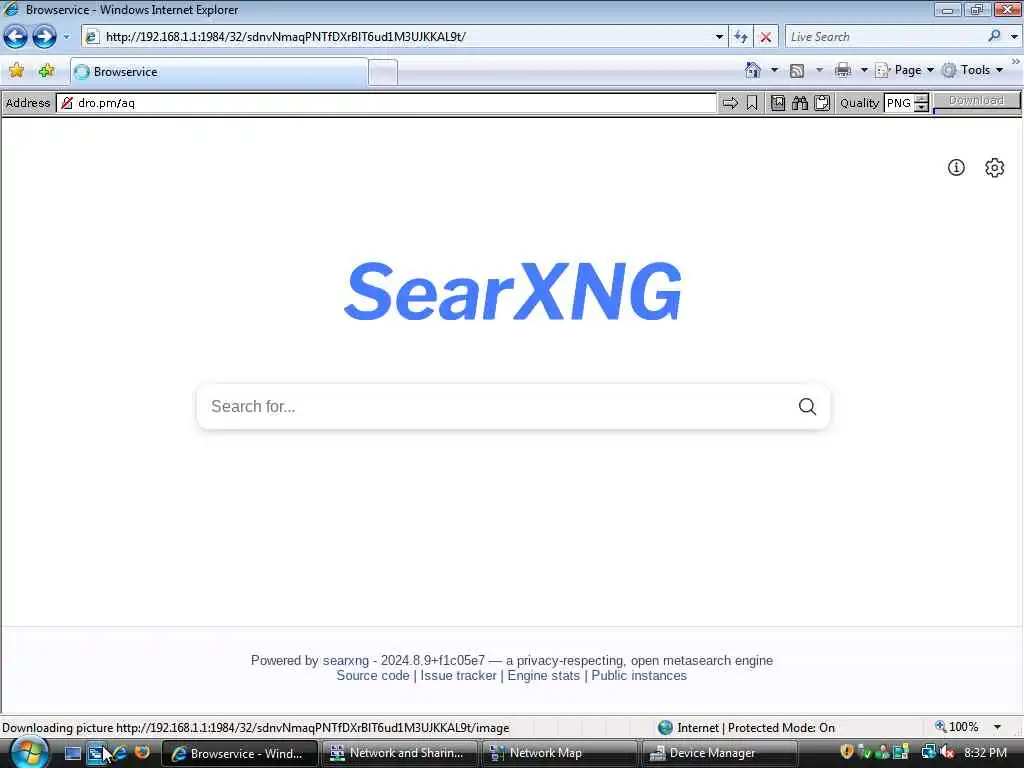Image resolution: width=1024 pixels, height=768 pixels.
Task: Click Switch between windows quick launch icon
Action: click(x=96, y=753)
